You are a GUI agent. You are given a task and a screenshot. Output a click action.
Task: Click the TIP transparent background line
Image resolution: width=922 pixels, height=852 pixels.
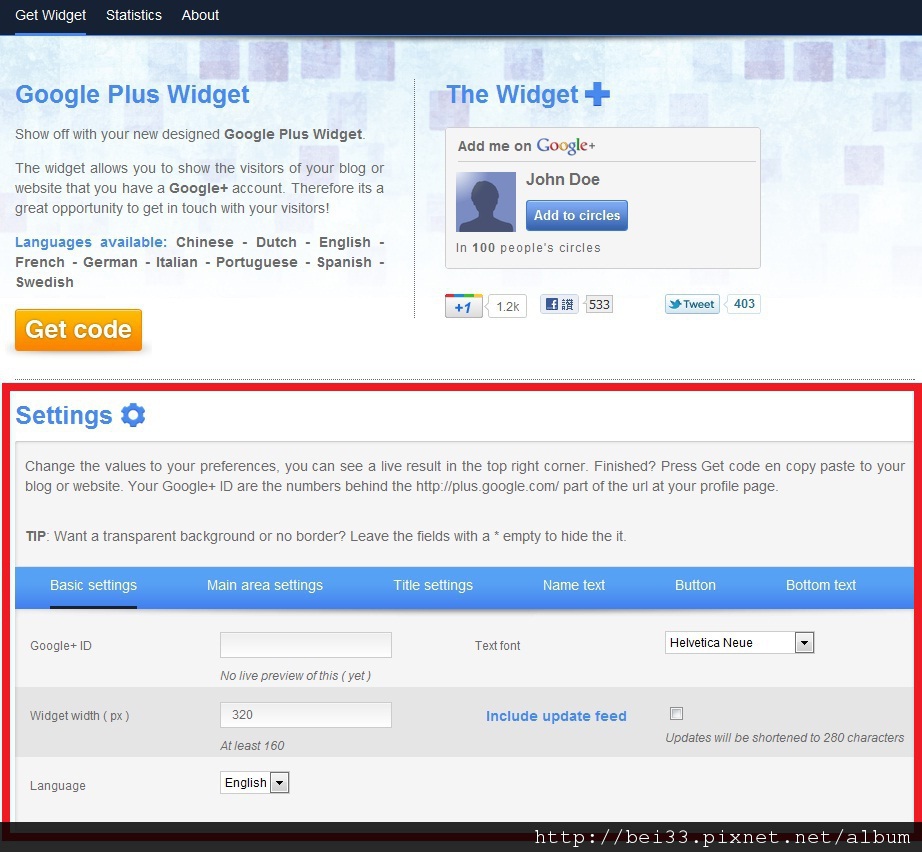click(x=326, y=536)
